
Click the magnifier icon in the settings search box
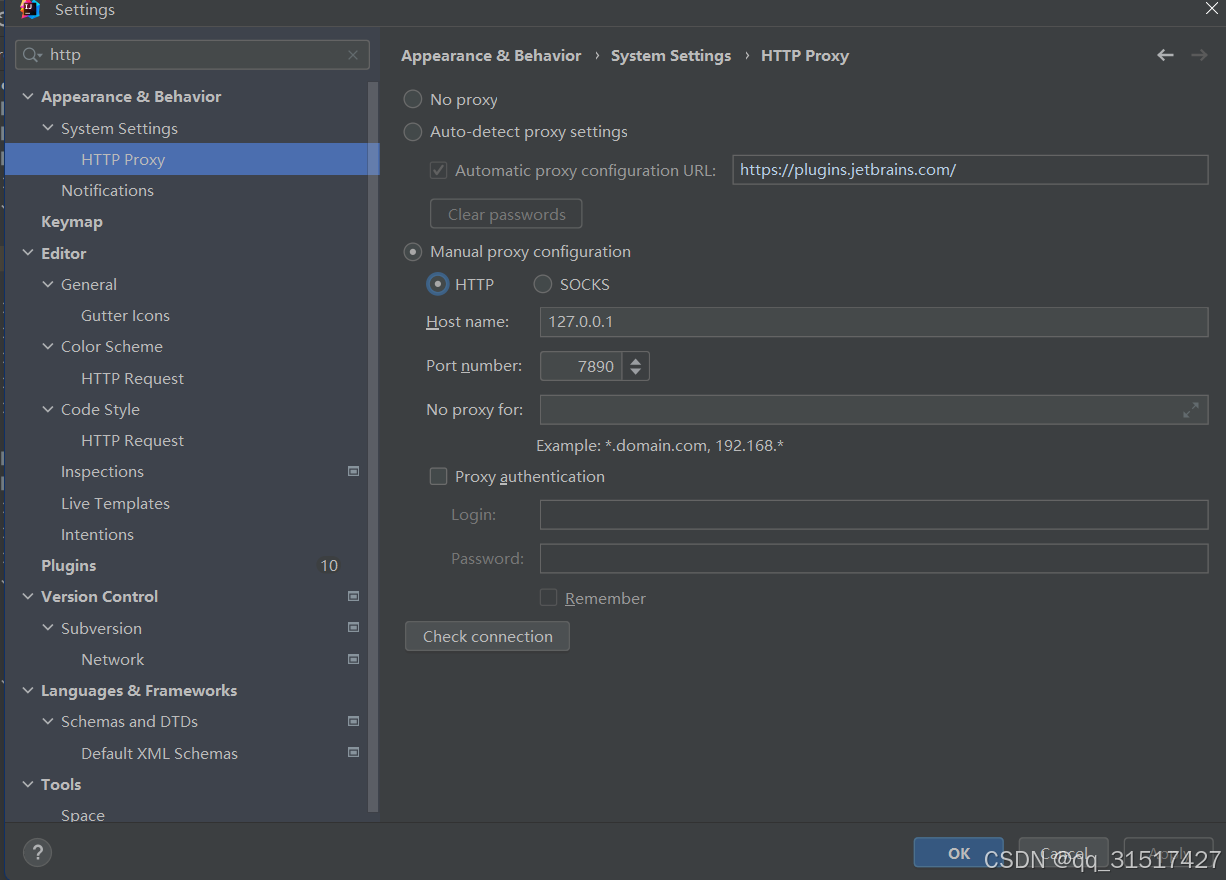(32, 55)
